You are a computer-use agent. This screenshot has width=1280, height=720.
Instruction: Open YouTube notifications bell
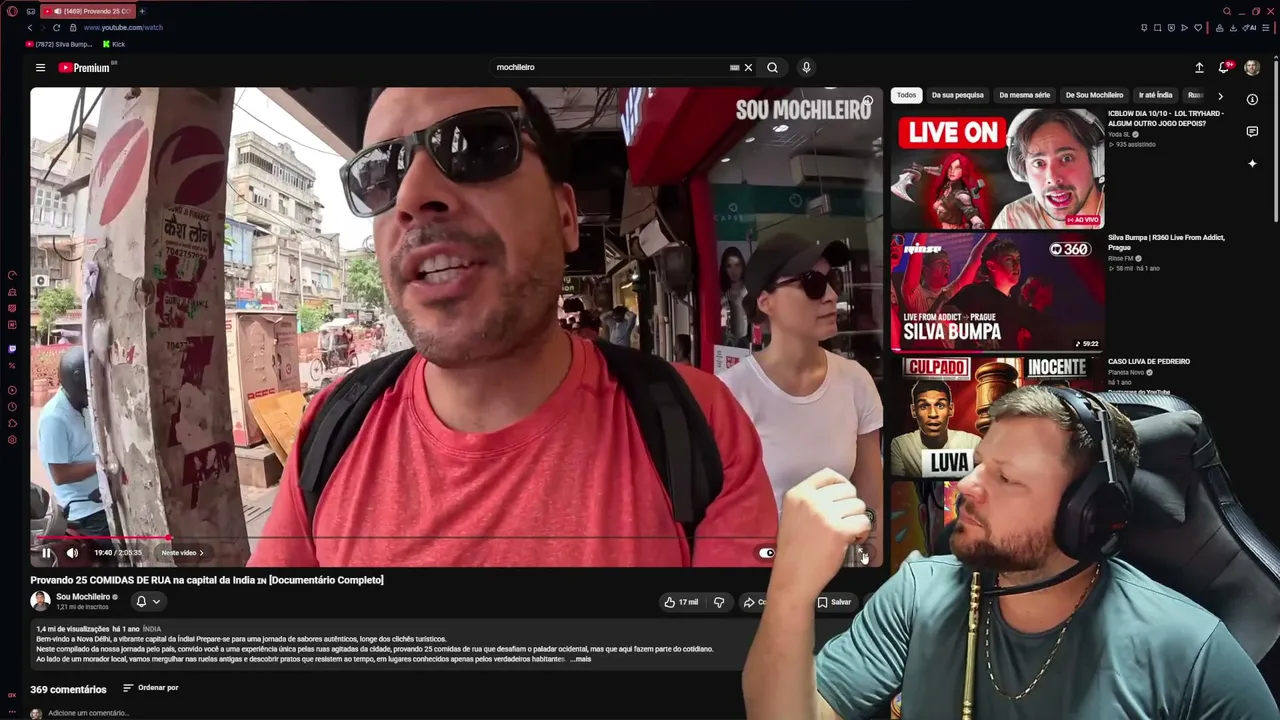click(1224, 68)
